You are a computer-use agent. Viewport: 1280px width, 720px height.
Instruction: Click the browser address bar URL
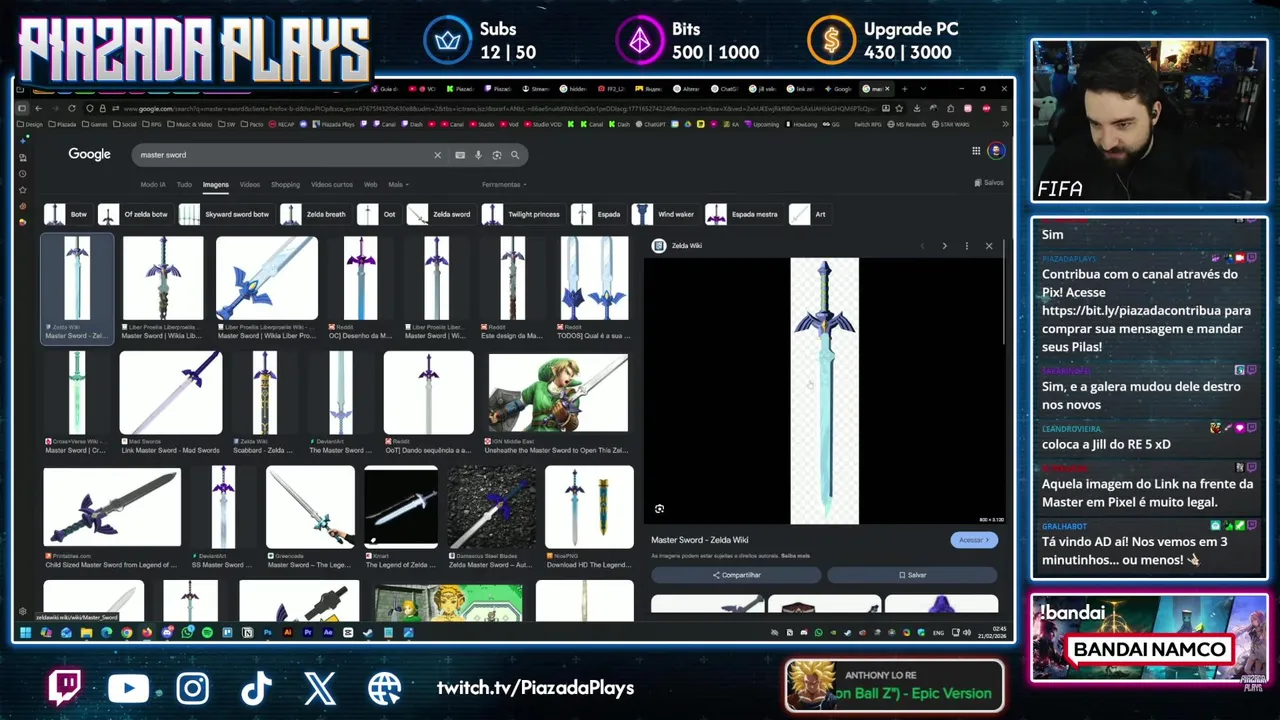500,108
